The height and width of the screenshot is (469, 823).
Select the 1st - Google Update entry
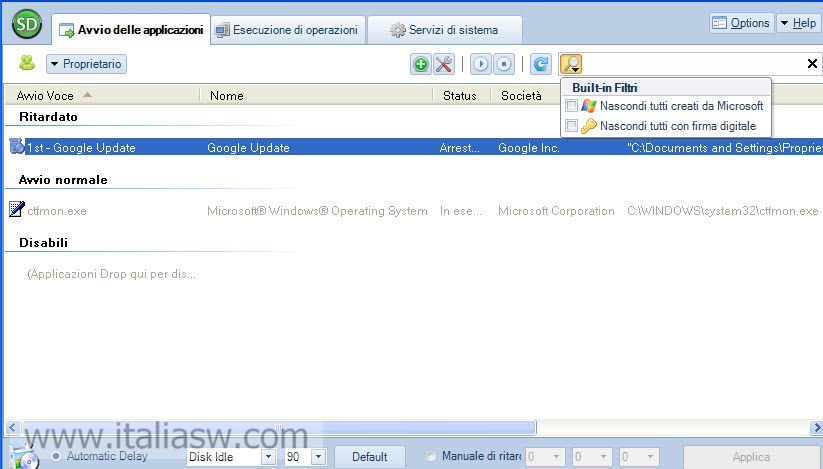click(81, 148)
